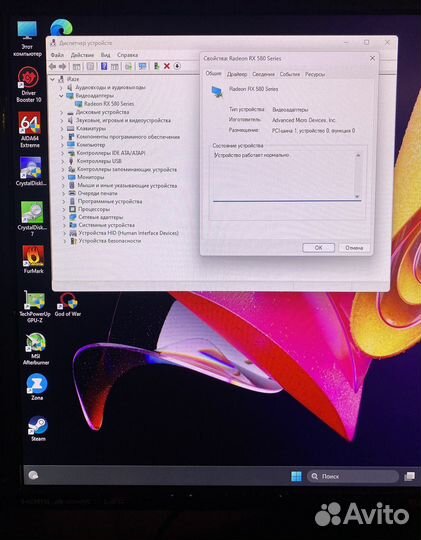Viewport: 421px width, 540px height.
Task: Expand the Сетевые адаптеры category
Action: (x=64, y=217)
